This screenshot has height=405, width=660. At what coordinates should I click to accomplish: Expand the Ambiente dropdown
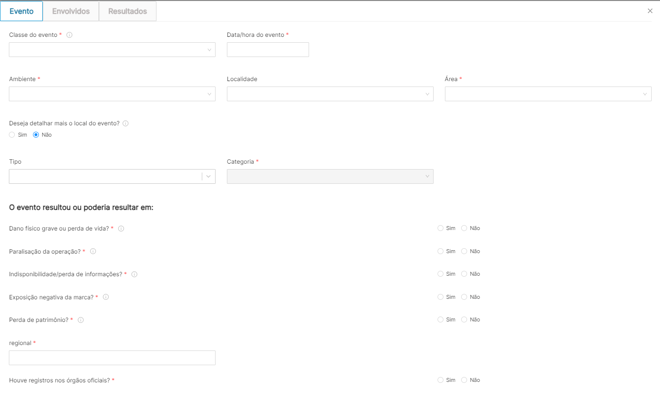(x=112, y=94)
